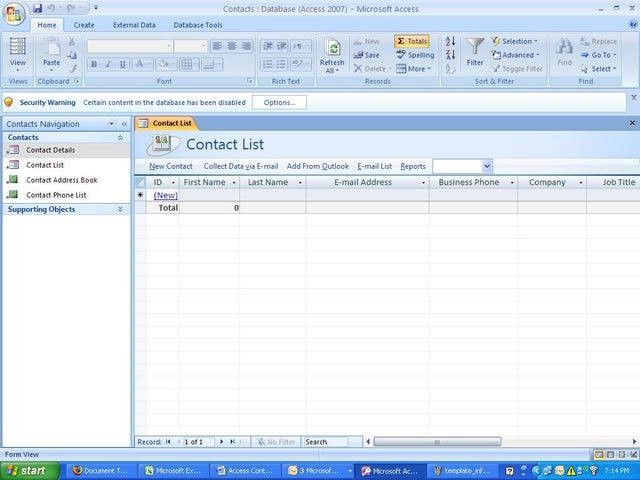The image size is (640, 480).
Task: Toggle Underline formatting
Action: click(x=122, y=64)
